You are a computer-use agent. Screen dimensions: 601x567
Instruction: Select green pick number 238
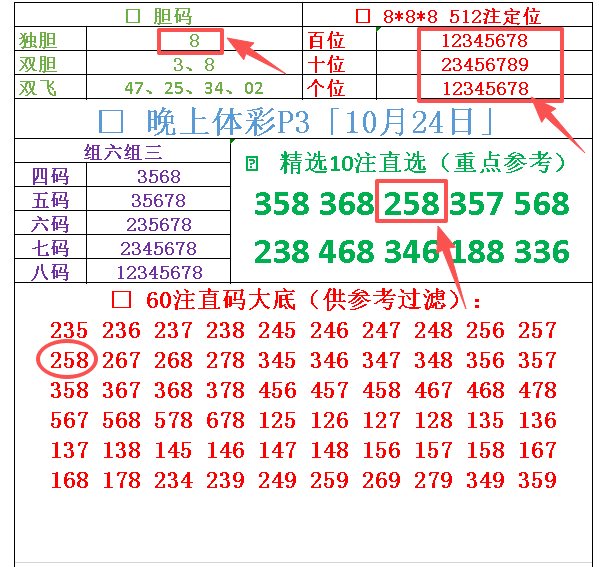pos(282,251)
